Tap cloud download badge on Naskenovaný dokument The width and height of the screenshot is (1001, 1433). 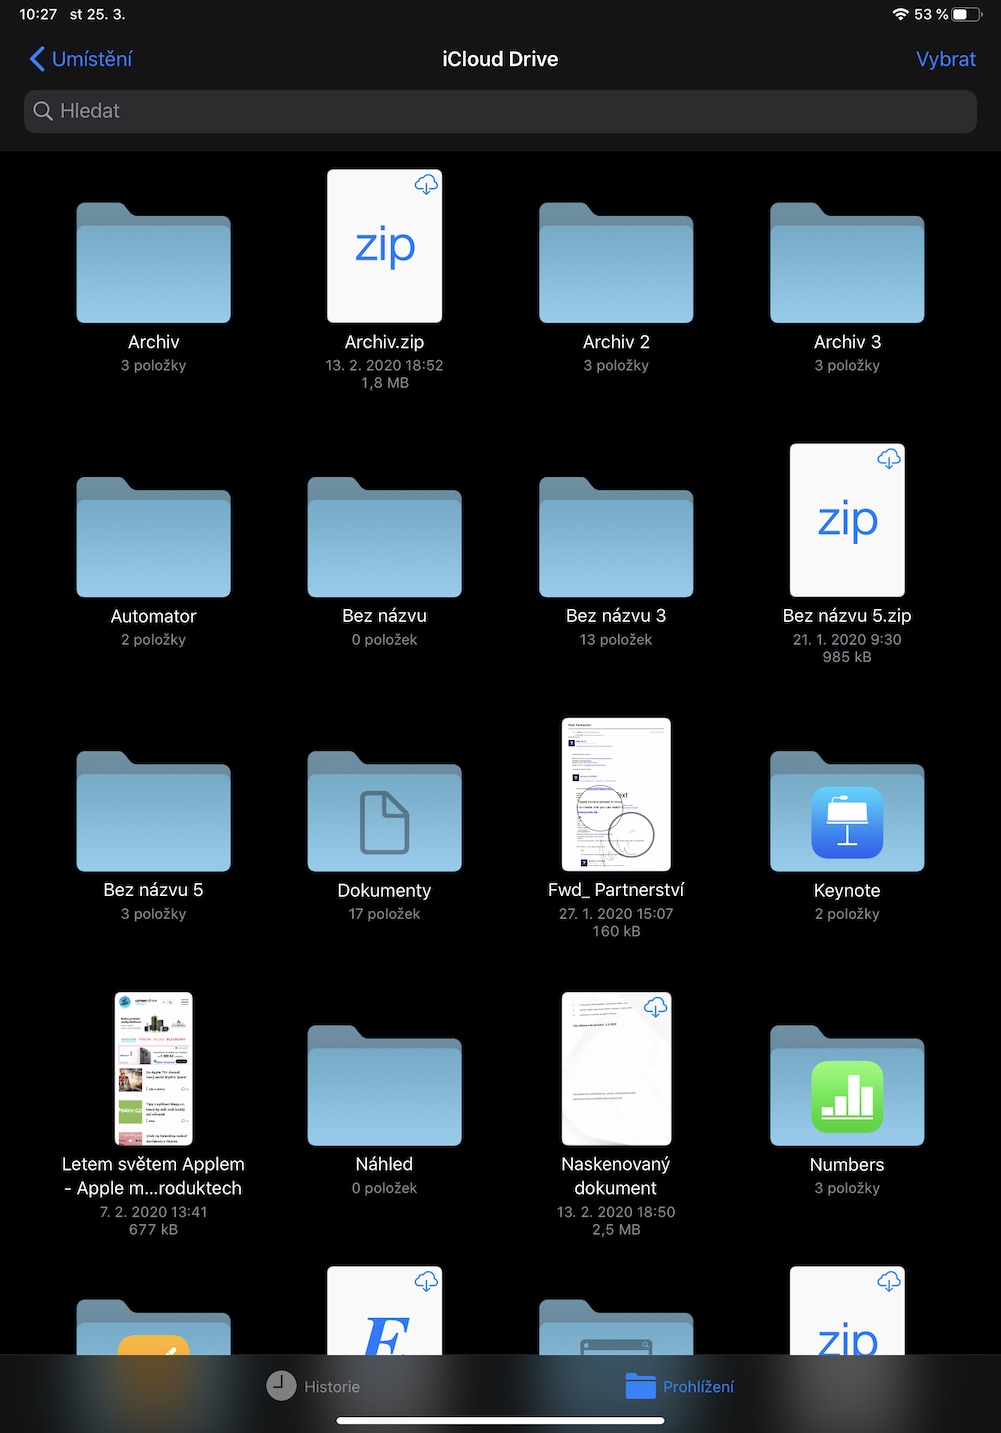656,1007
